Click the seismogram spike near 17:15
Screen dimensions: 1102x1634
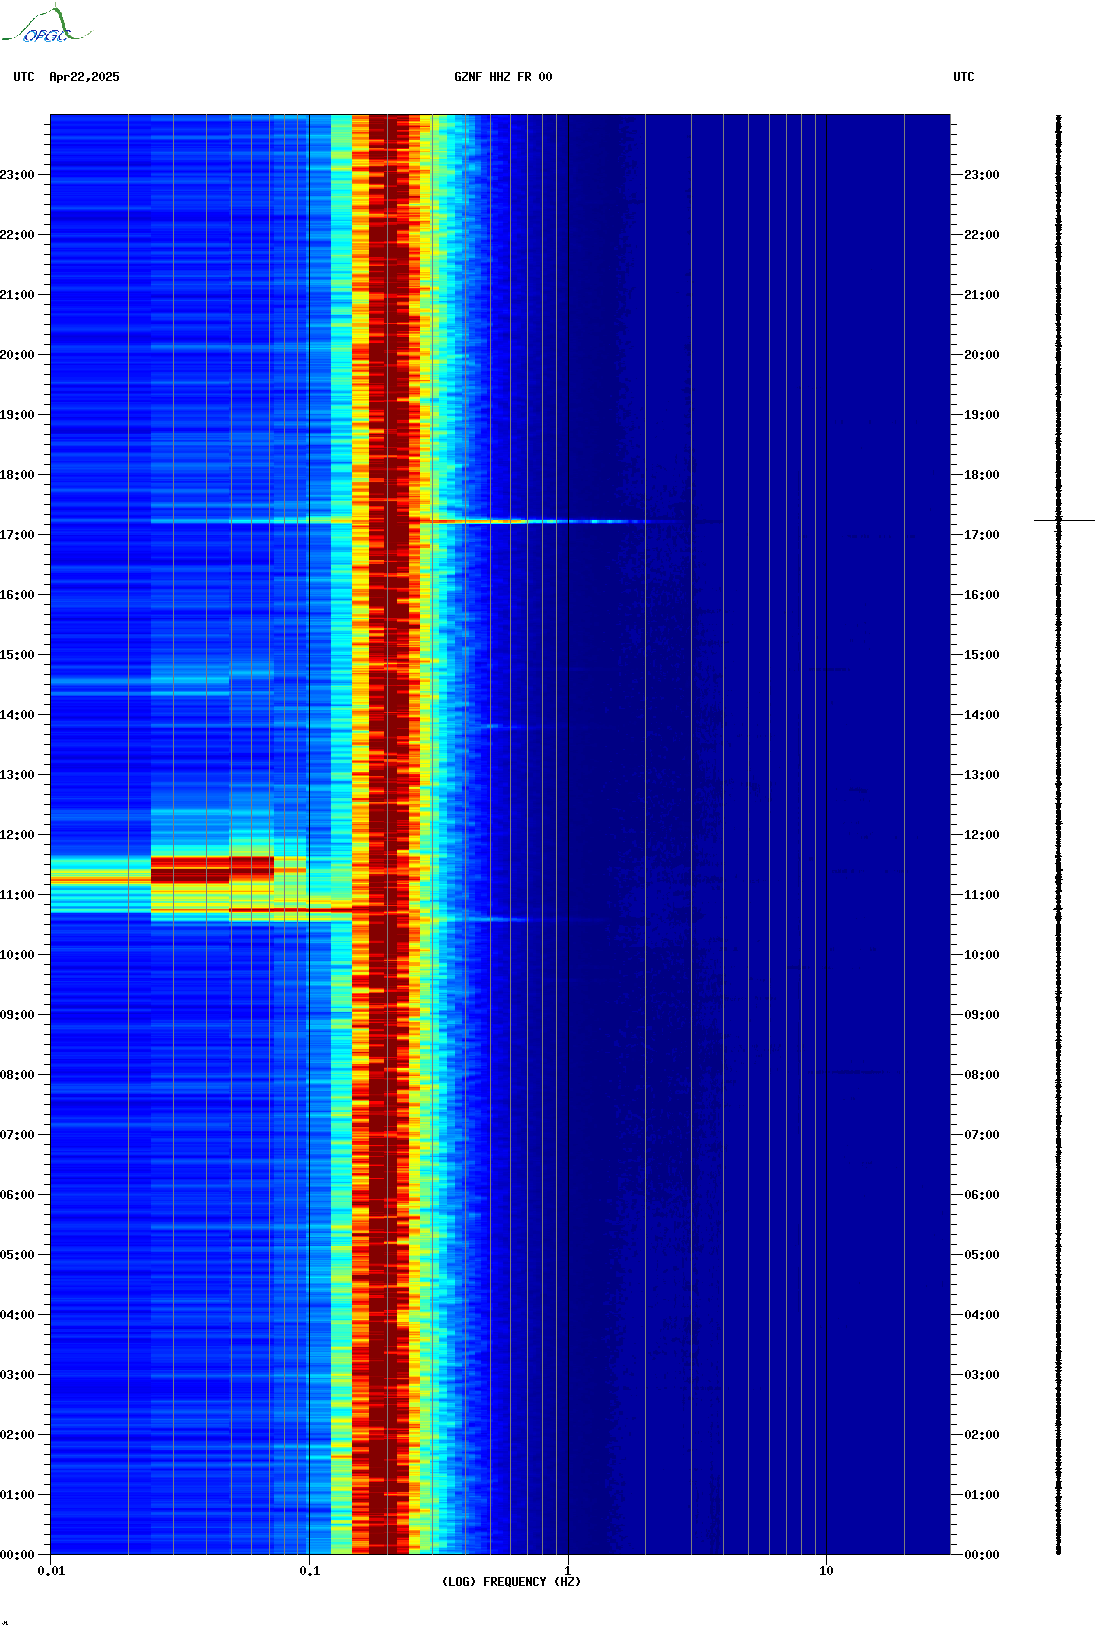click(1064, 520)
